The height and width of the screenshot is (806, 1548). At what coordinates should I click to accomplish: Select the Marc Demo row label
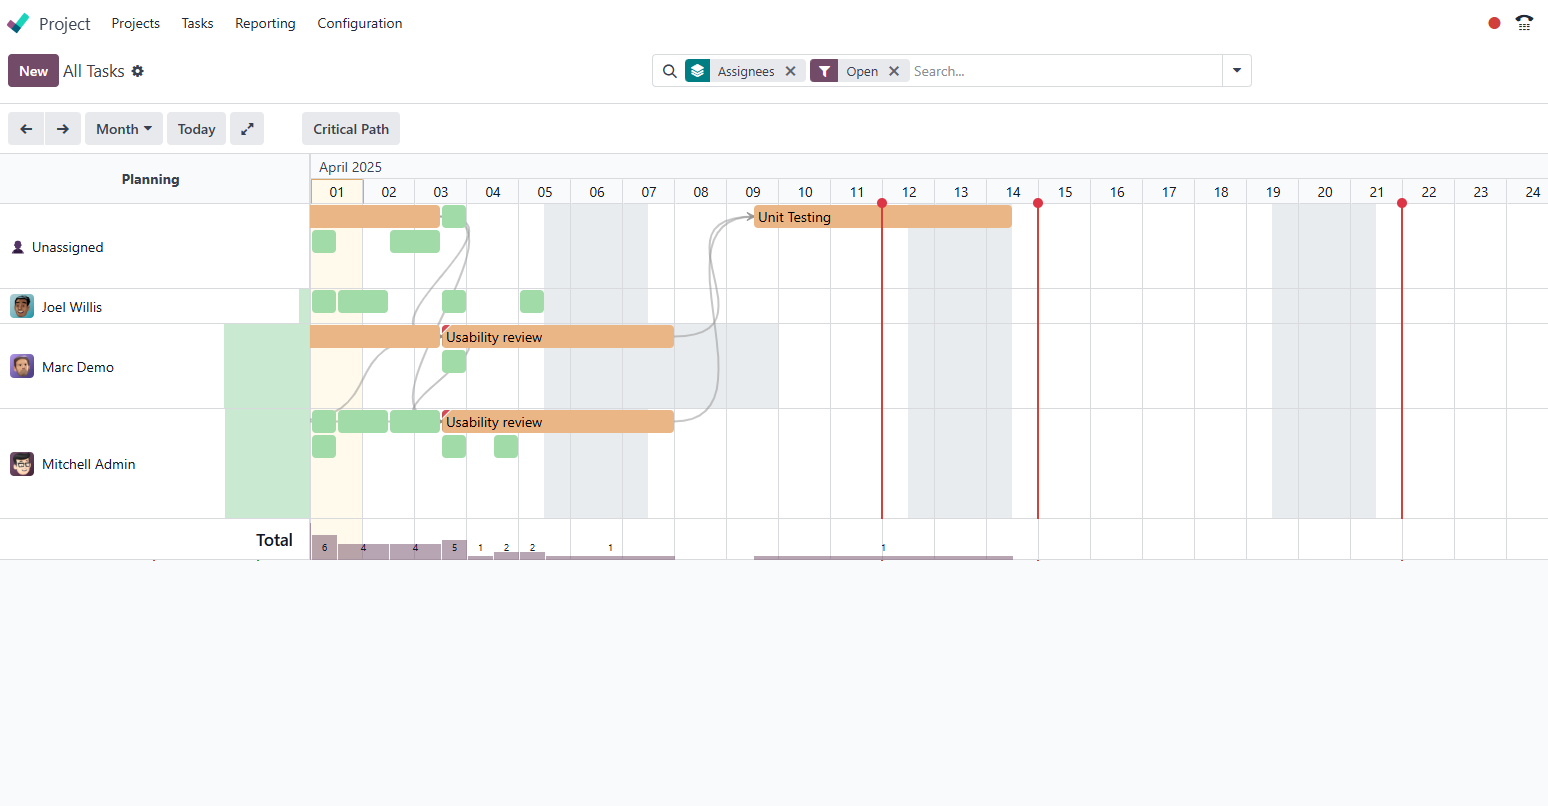pos(78,367)
